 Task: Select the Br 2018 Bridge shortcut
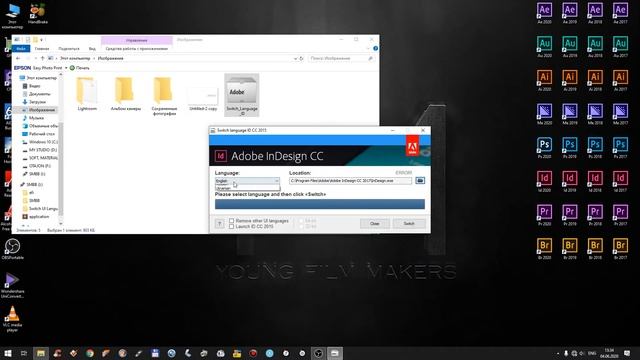coord(595,248)
